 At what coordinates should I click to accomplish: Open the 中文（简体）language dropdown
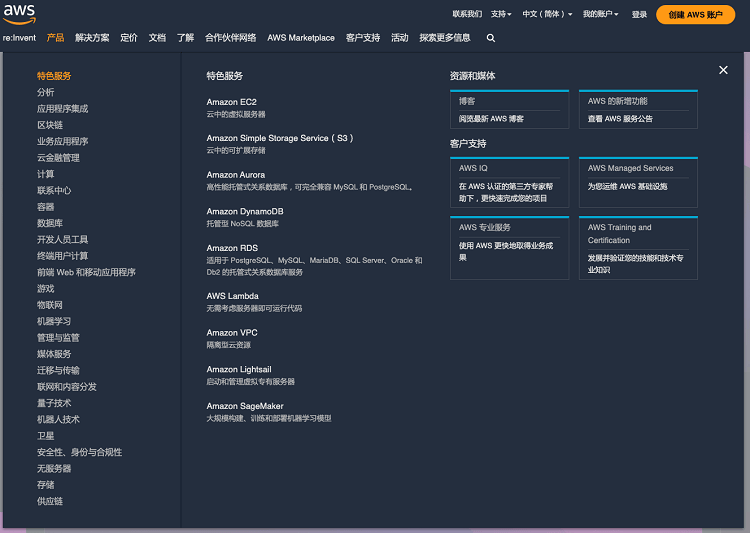tap(547, 14)
